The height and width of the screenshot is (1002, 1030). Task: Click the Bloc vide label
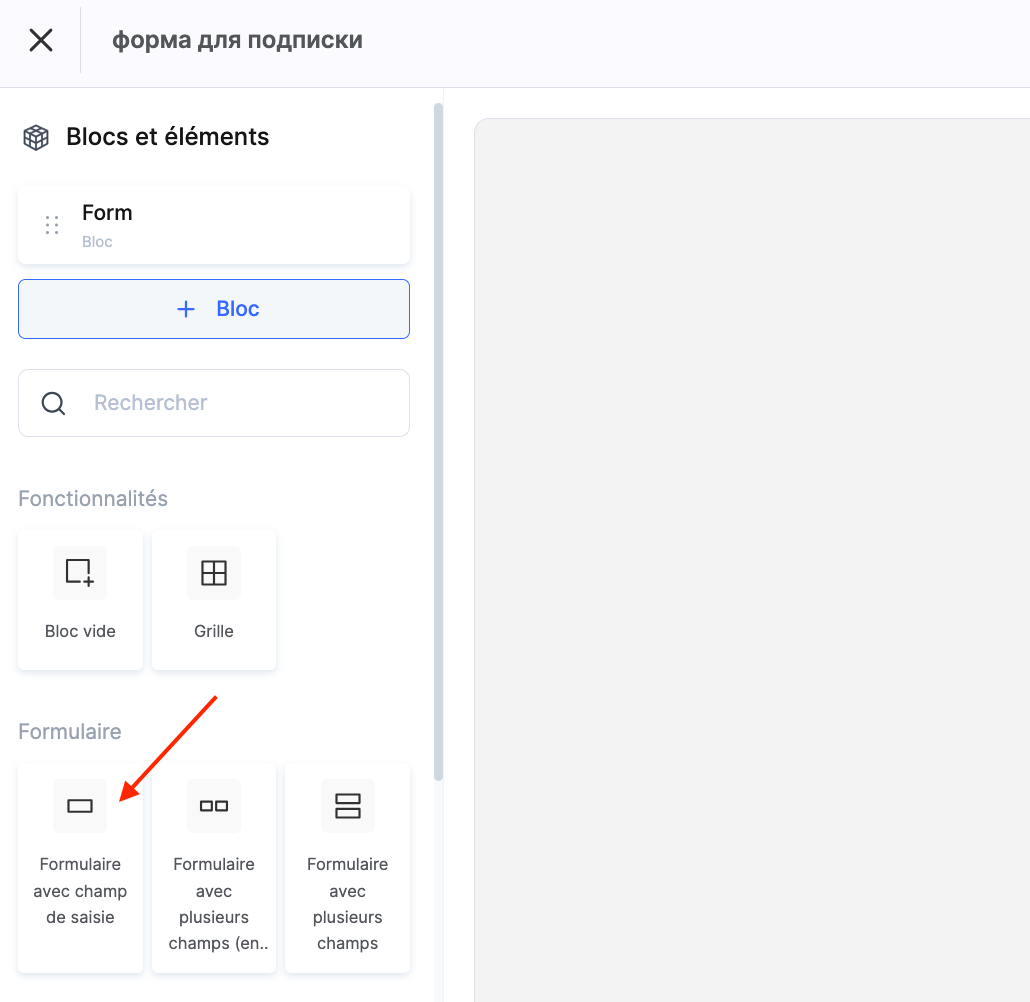pos(80,631)
